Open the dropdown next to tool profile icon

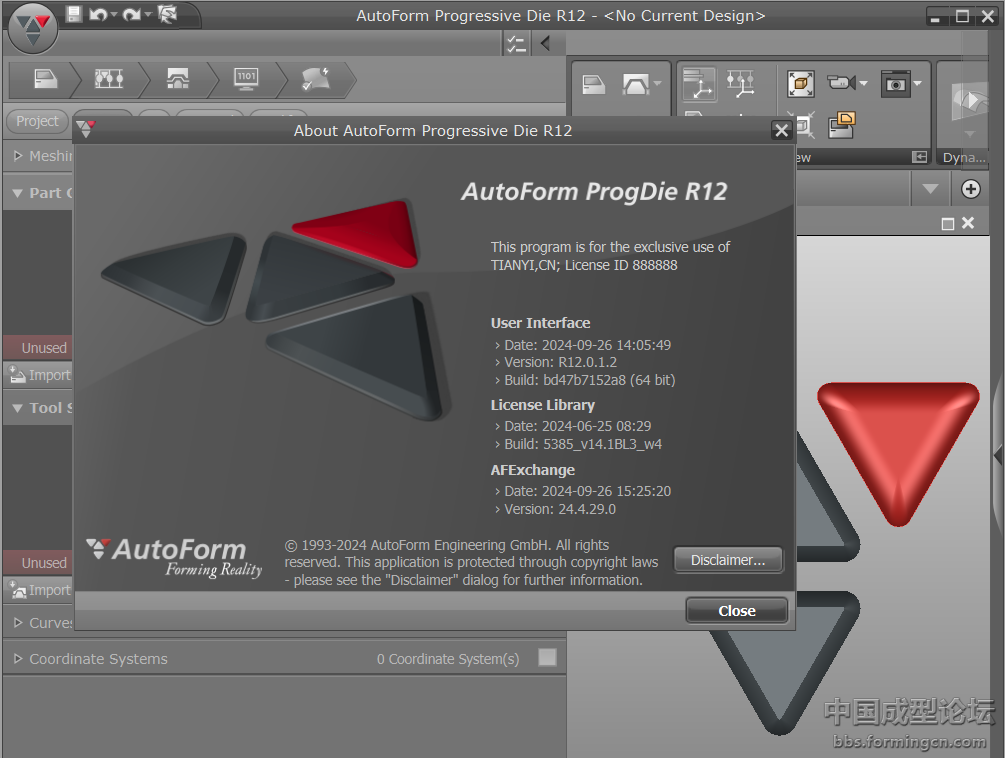pos(658,83)
